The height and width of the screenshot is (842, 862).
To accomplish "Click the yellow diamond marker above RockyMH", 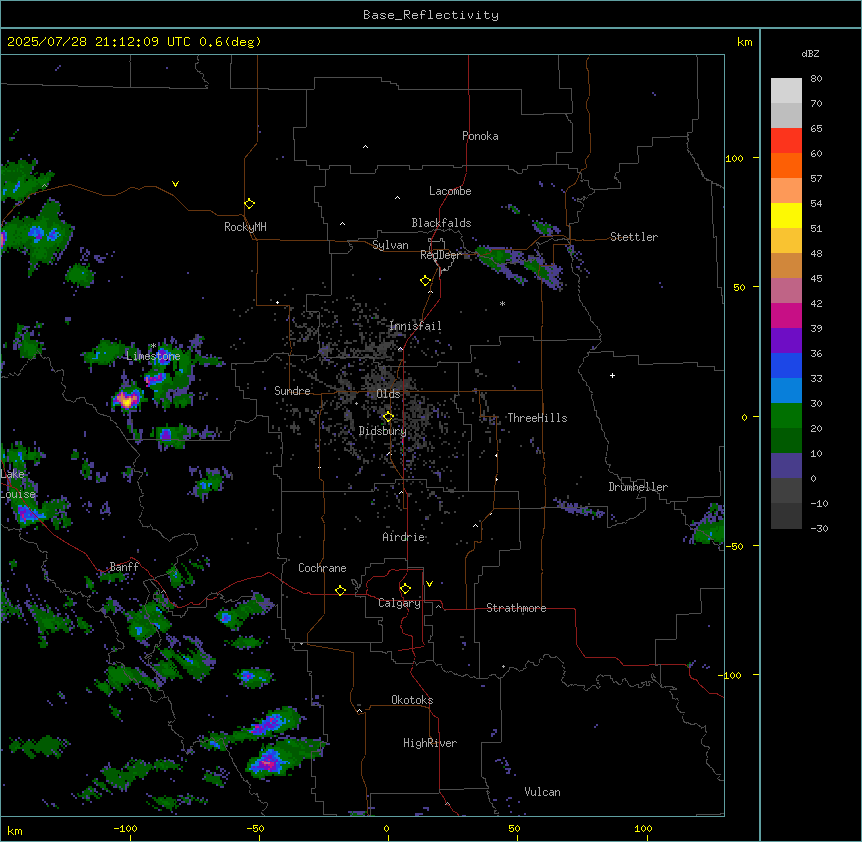I will pos(249,203).
